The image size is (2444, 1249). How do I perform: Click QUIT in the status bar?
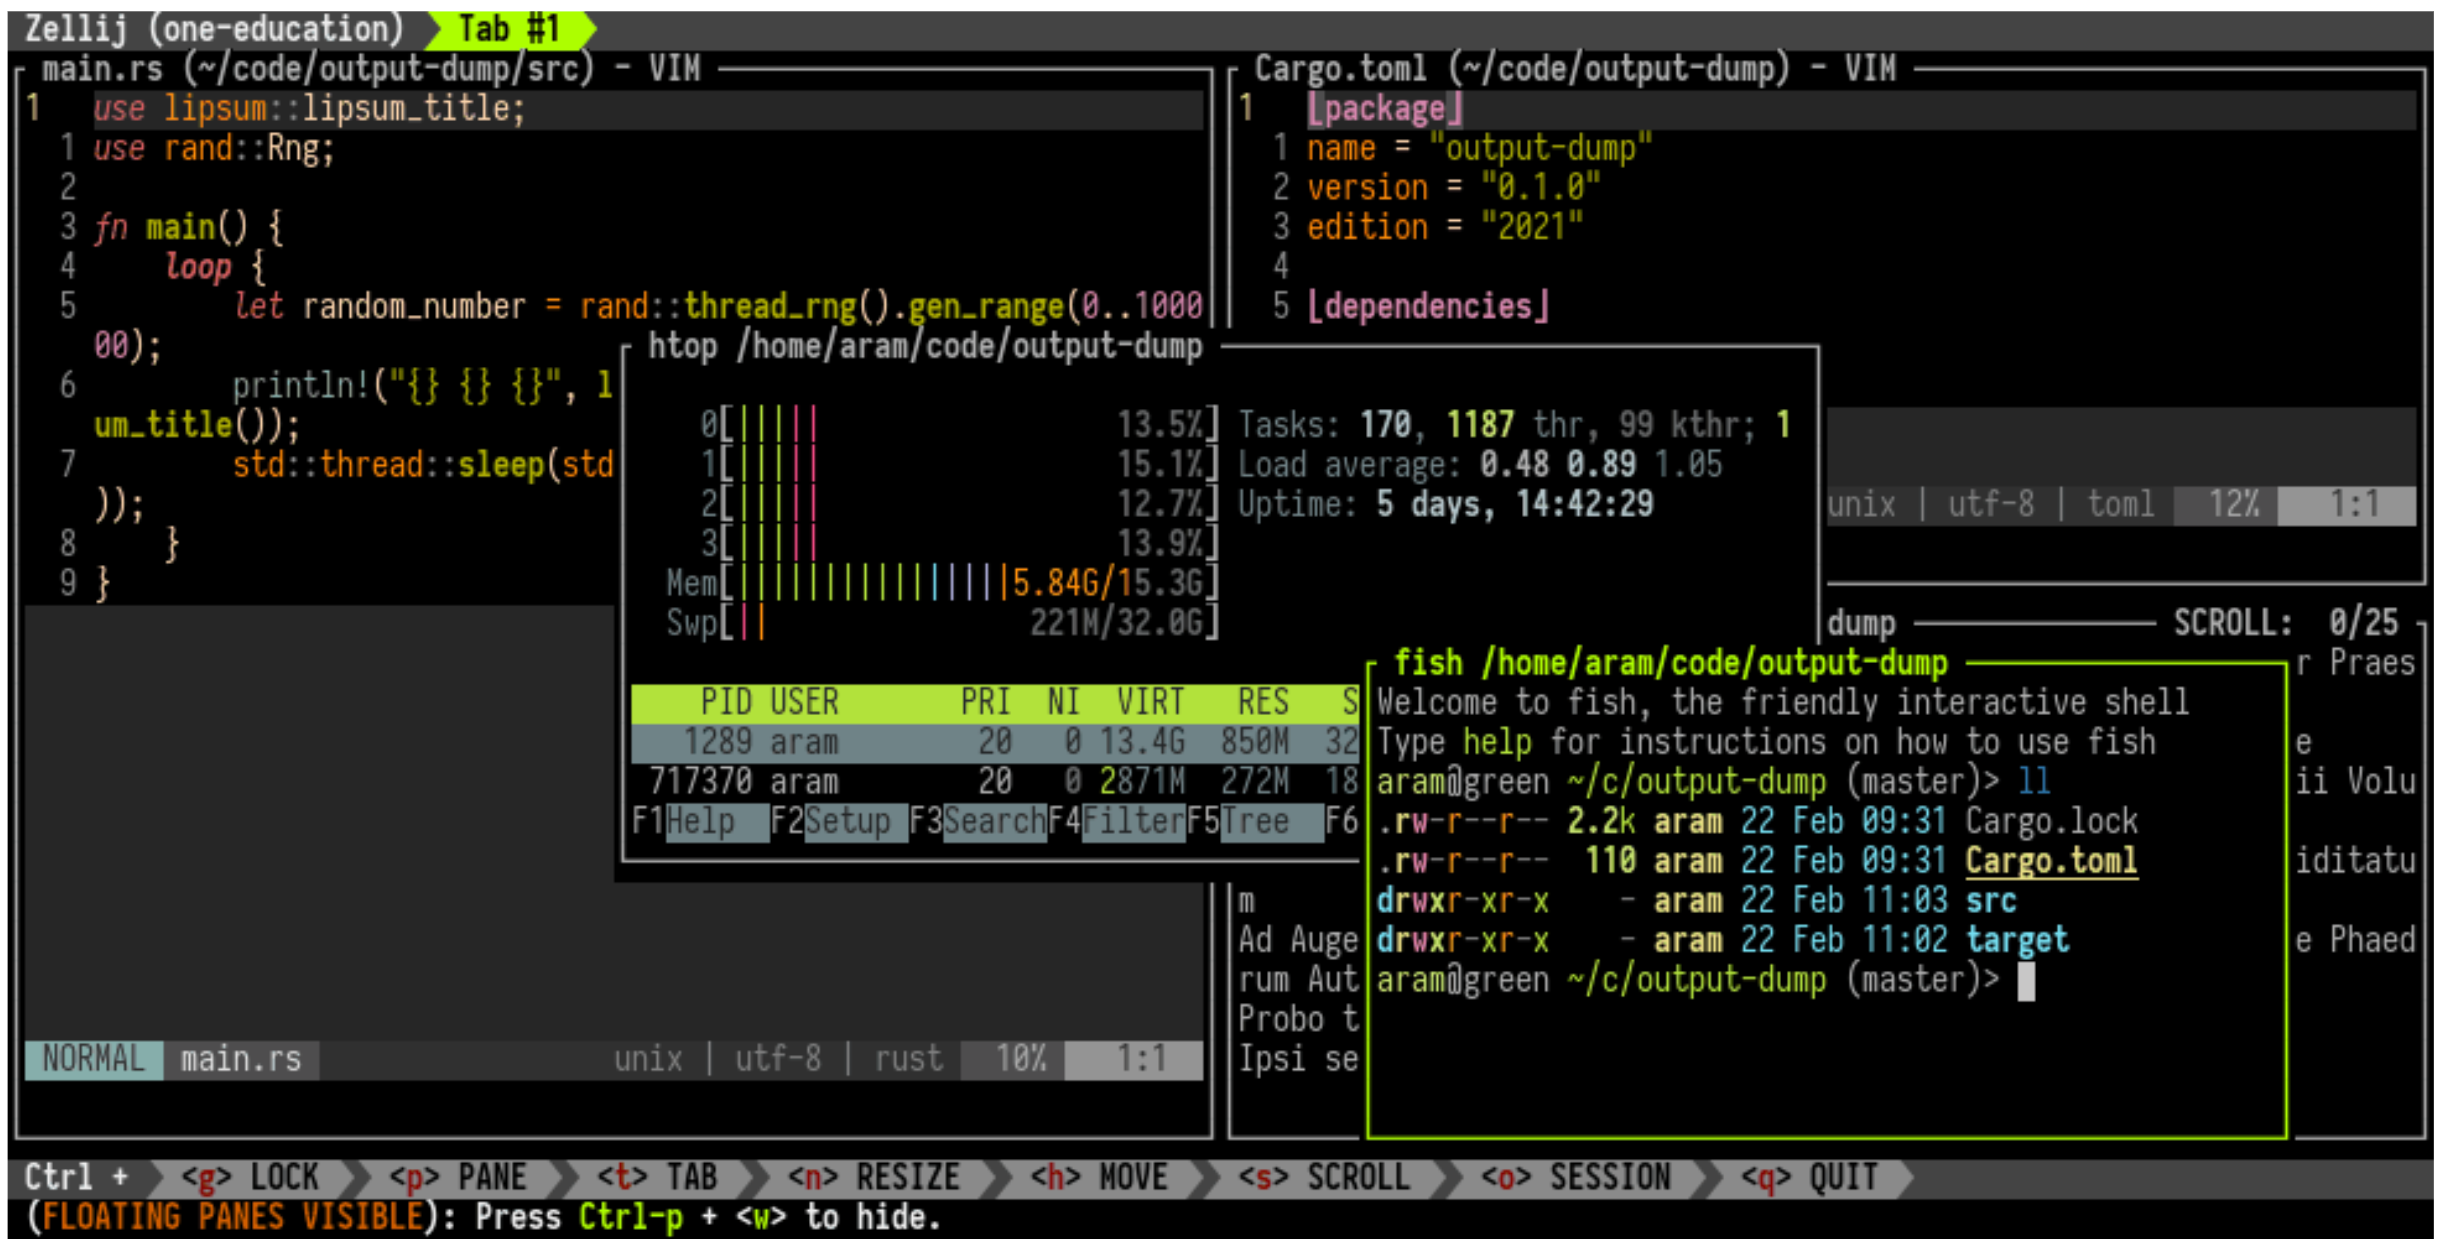1810,1178
